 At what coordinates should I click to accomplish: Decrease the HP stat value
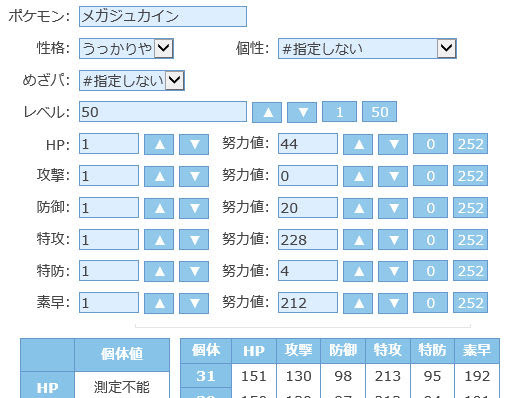coord(194,144)
